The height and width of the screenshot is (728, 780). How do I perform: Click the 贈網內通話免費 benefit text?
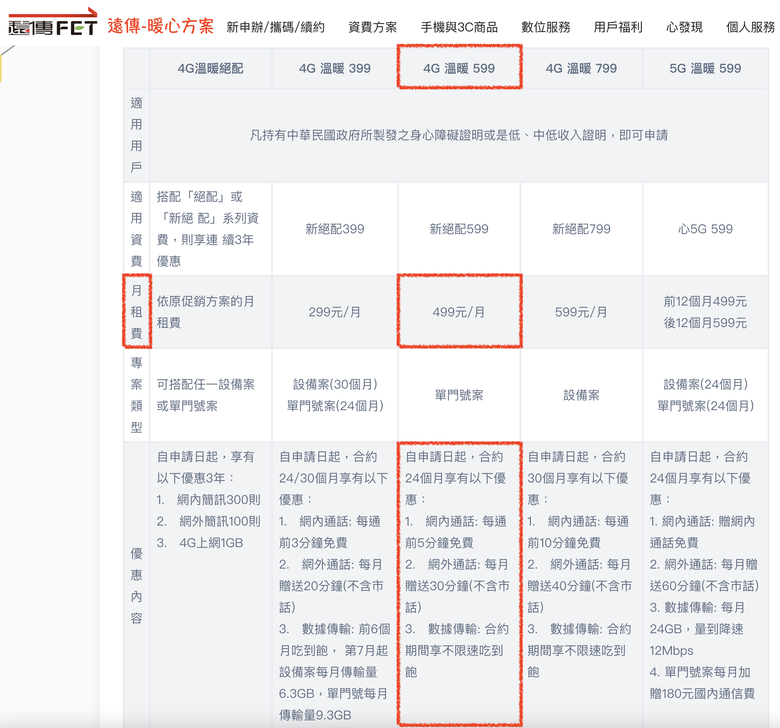point(702,532)
